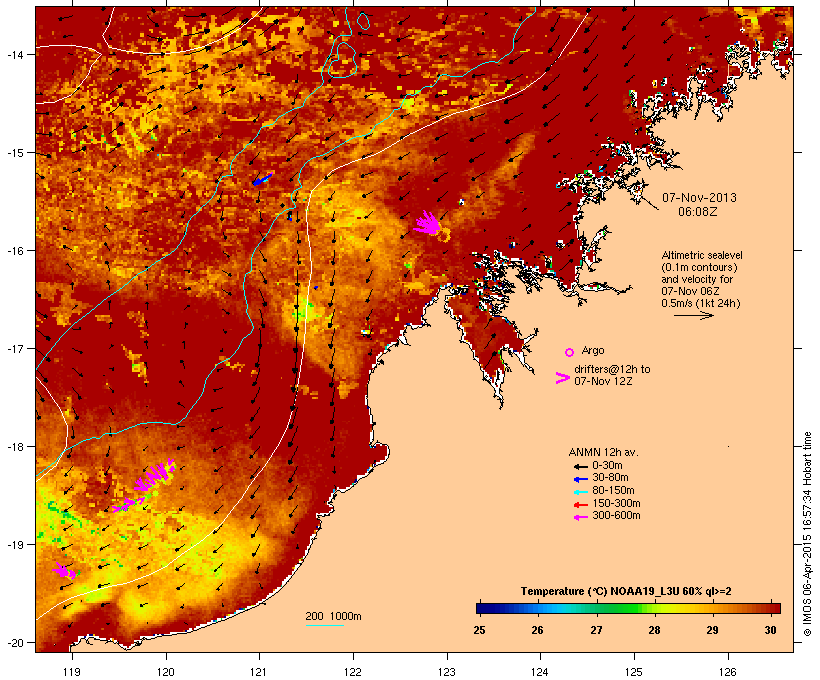The width and height of the screenshot is (820, 680).
Task: Click the latitude axis label -14
Action: (x=14, y=54)
